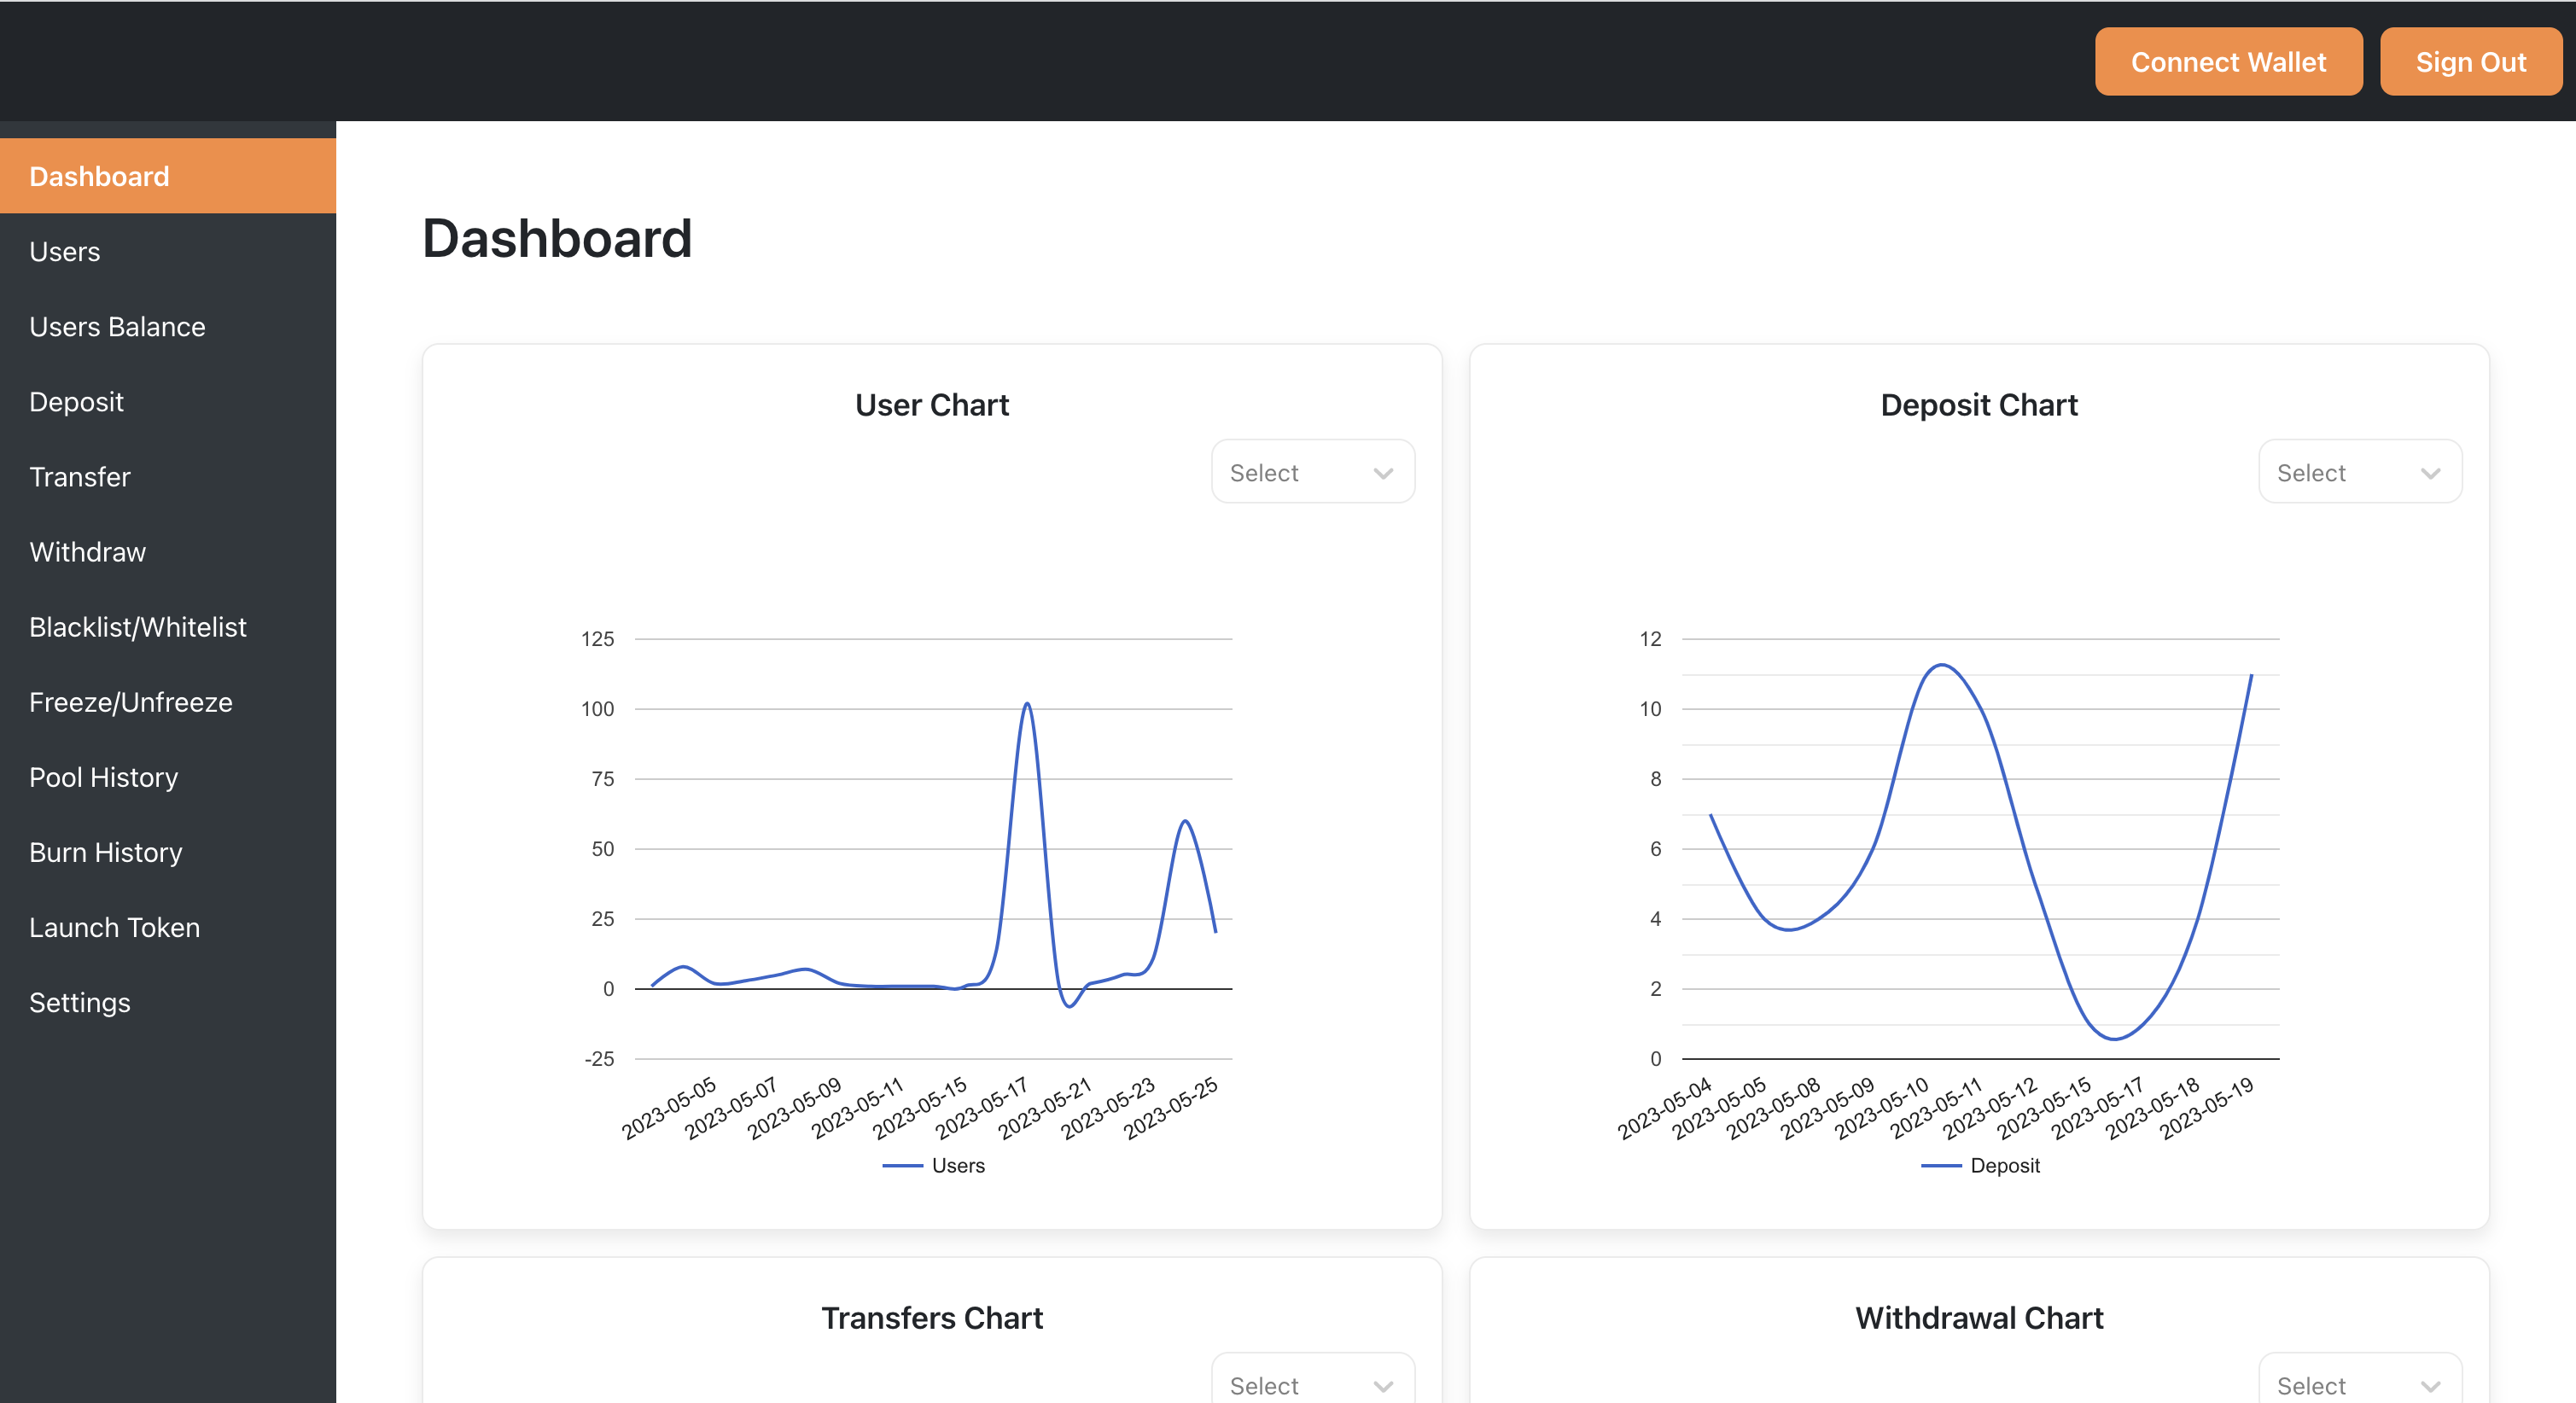Toggle the Deposit legend series
This screenshot has width=2576, height=1403.
pyautogui.click(x=1981, y=1165)
